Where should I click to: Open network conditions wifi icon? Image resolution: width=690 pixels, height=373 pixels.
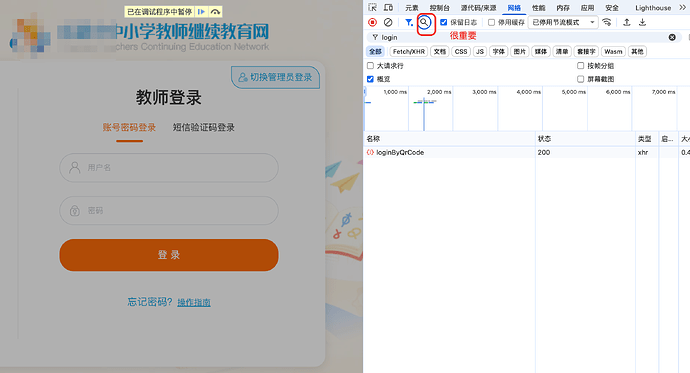(x=607, y=22)
